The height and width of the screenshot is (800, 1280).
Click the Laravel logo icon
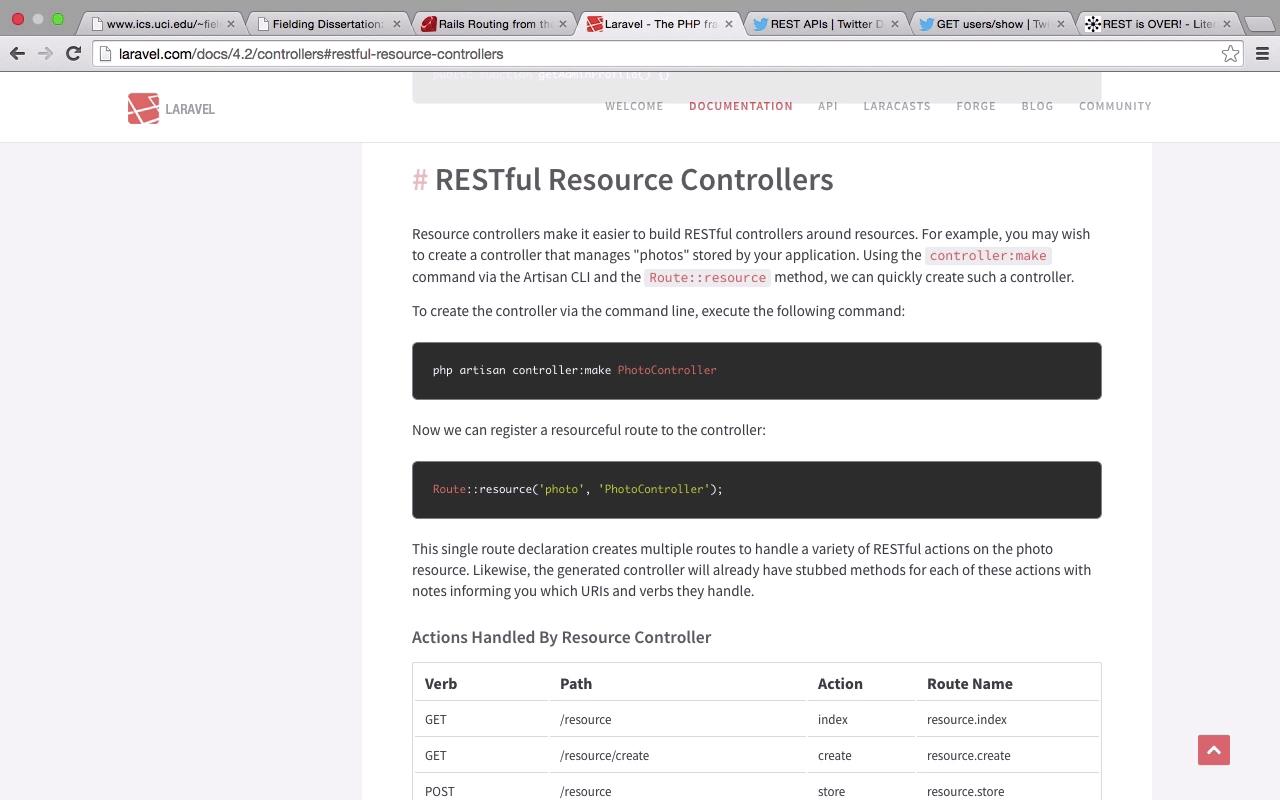[x=143, y=108]
